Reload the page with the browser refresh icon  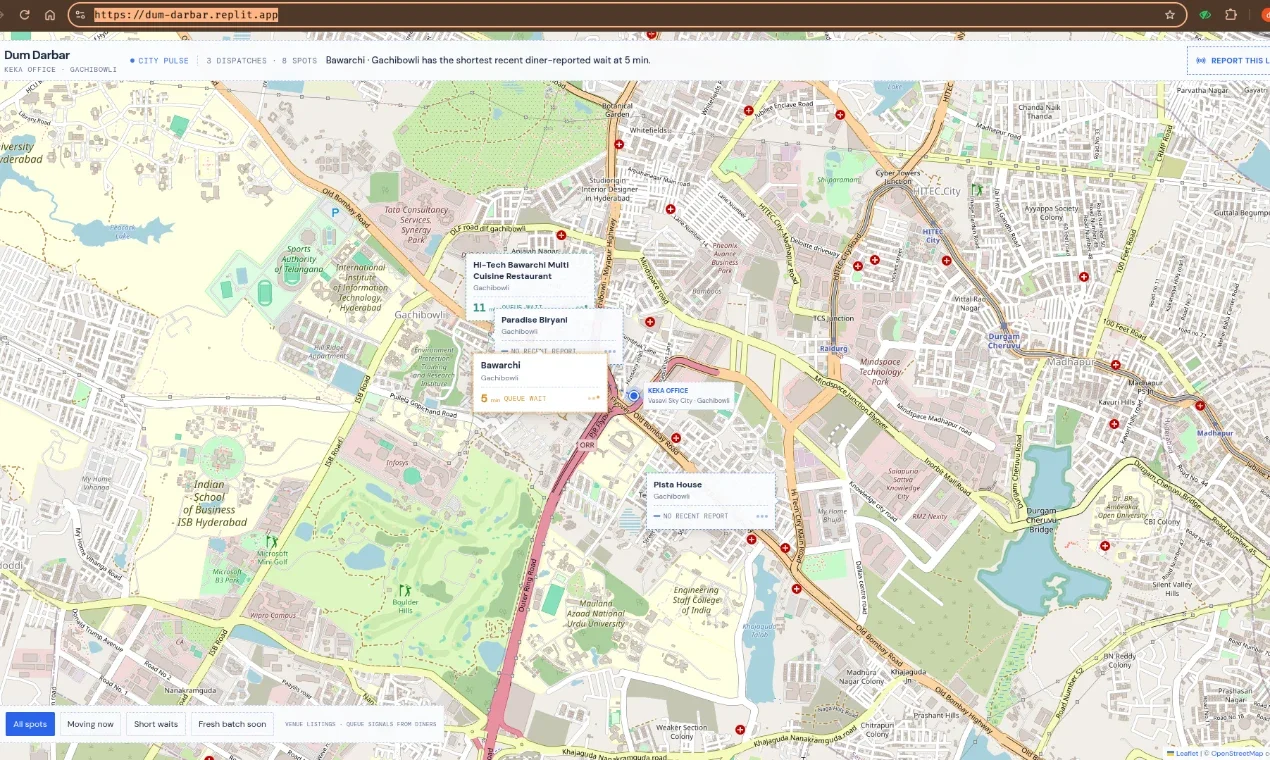pos(25,15)
